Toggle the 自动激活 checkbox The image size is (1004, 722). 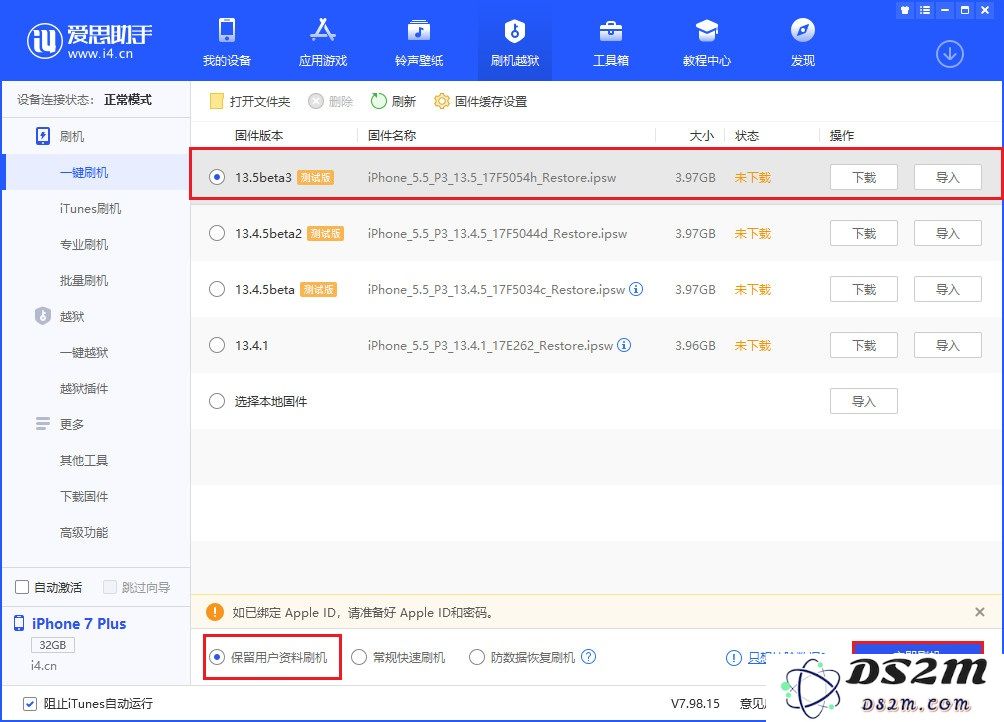coord(22,587)
